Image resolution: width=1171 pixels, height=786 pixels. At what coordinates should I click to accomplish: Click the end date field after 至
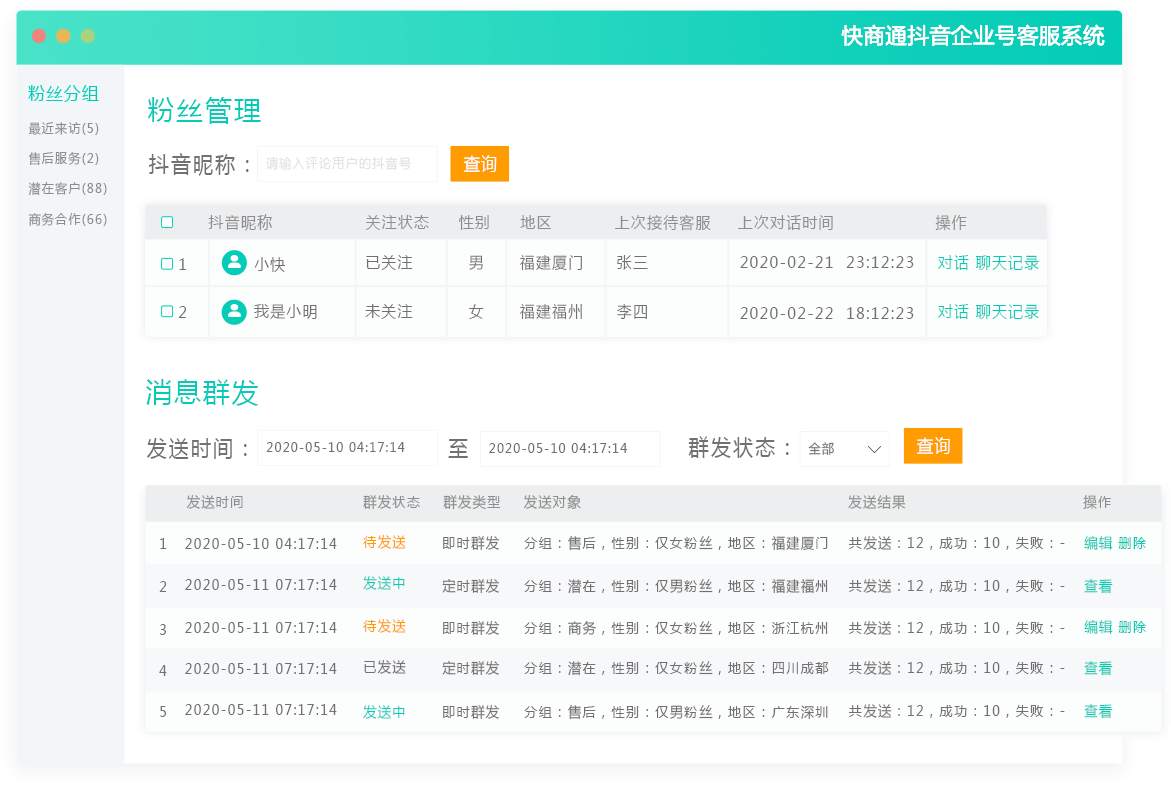[570, 449]
